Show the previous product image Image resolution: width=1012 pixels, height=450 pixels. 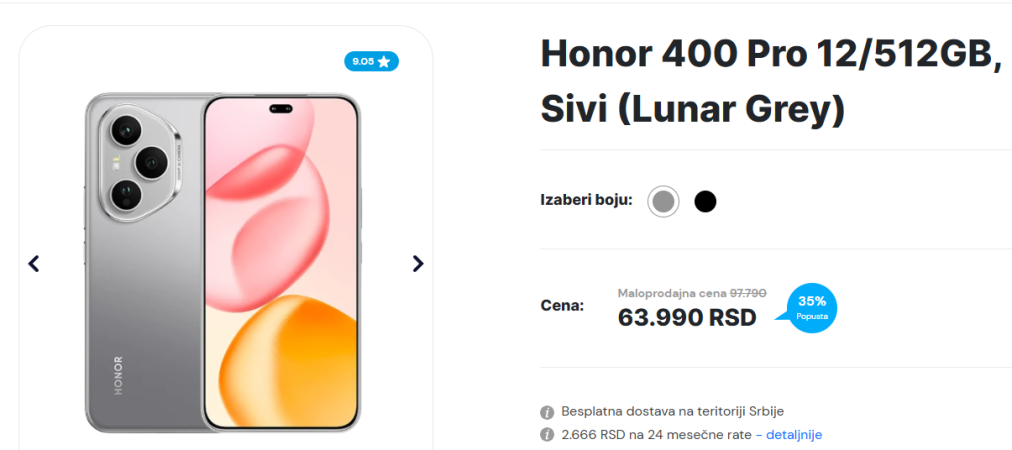pos(34,263)
